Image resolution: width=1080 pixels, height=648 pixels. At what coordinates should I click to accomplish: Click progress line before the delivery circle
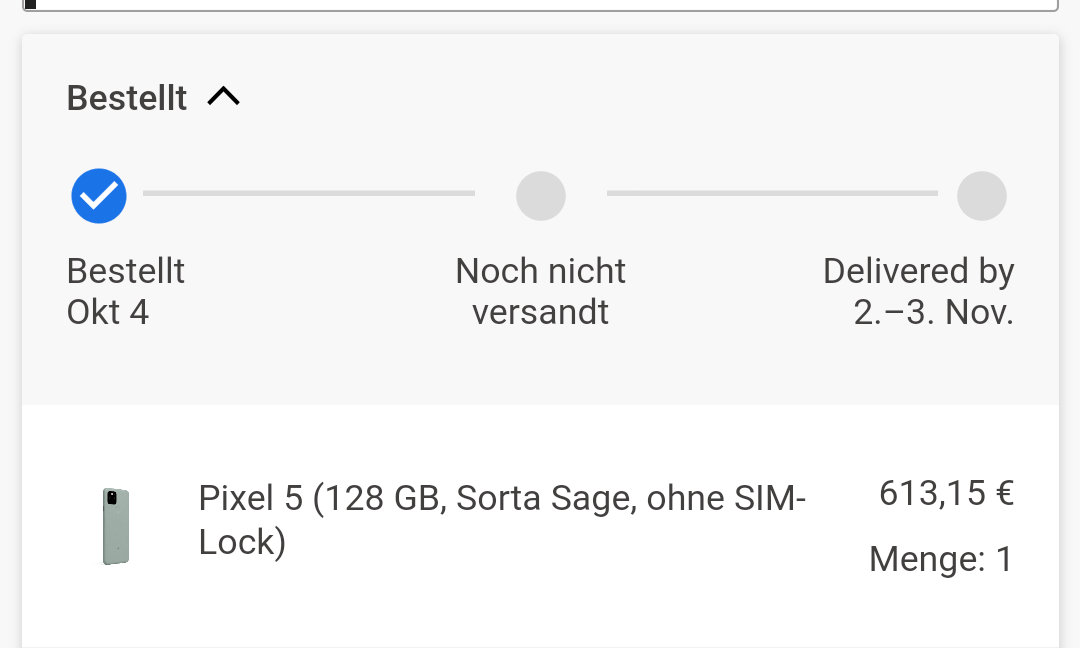coord(772,194)
